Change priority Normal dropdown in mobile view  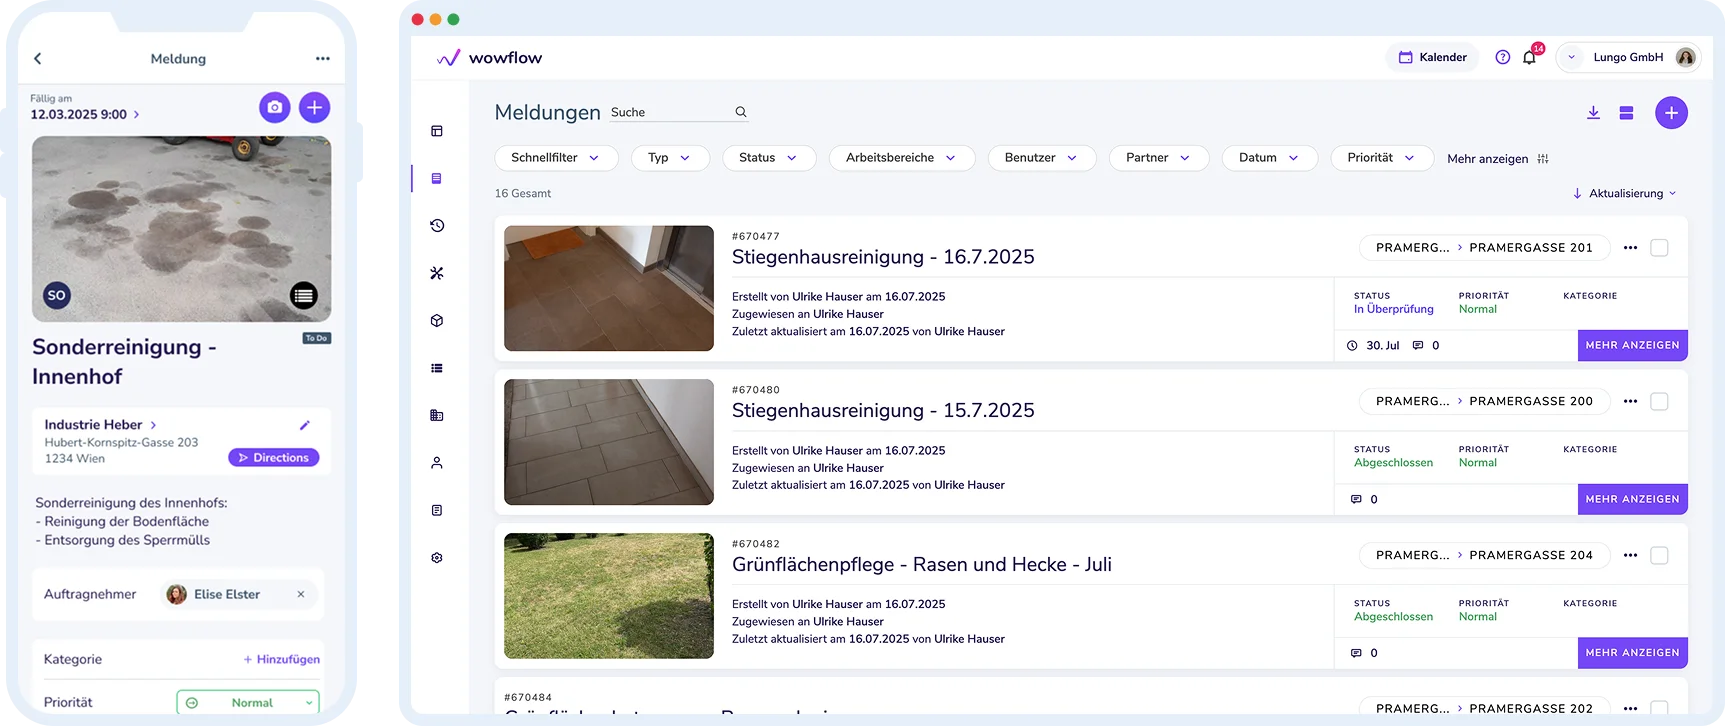[248, 702]
